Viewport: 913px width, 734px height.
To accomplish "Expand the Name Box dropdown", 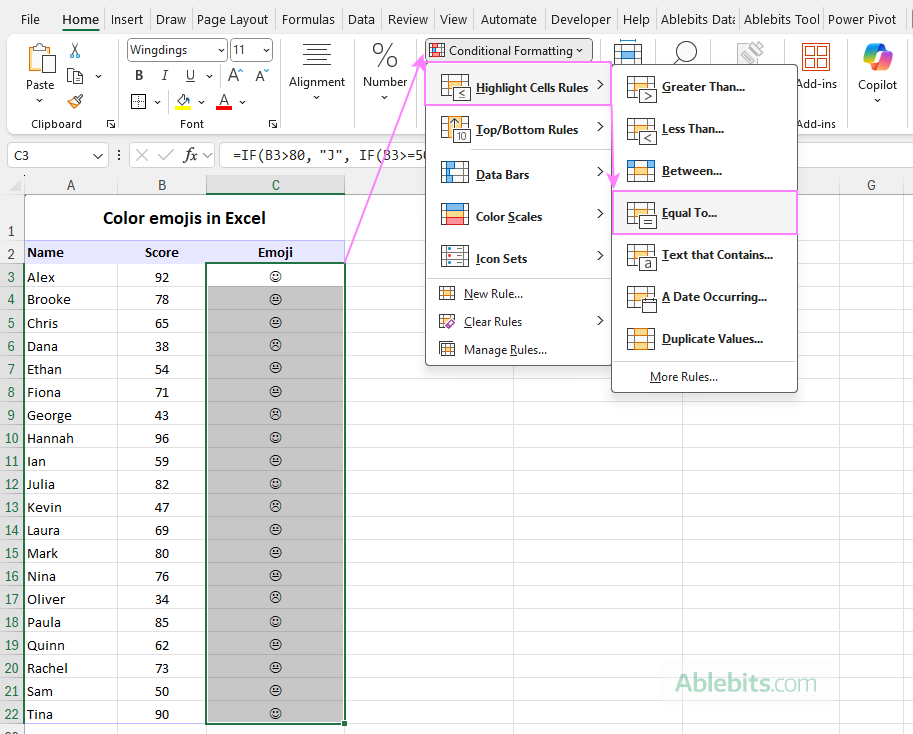I will tap(98, 156).
